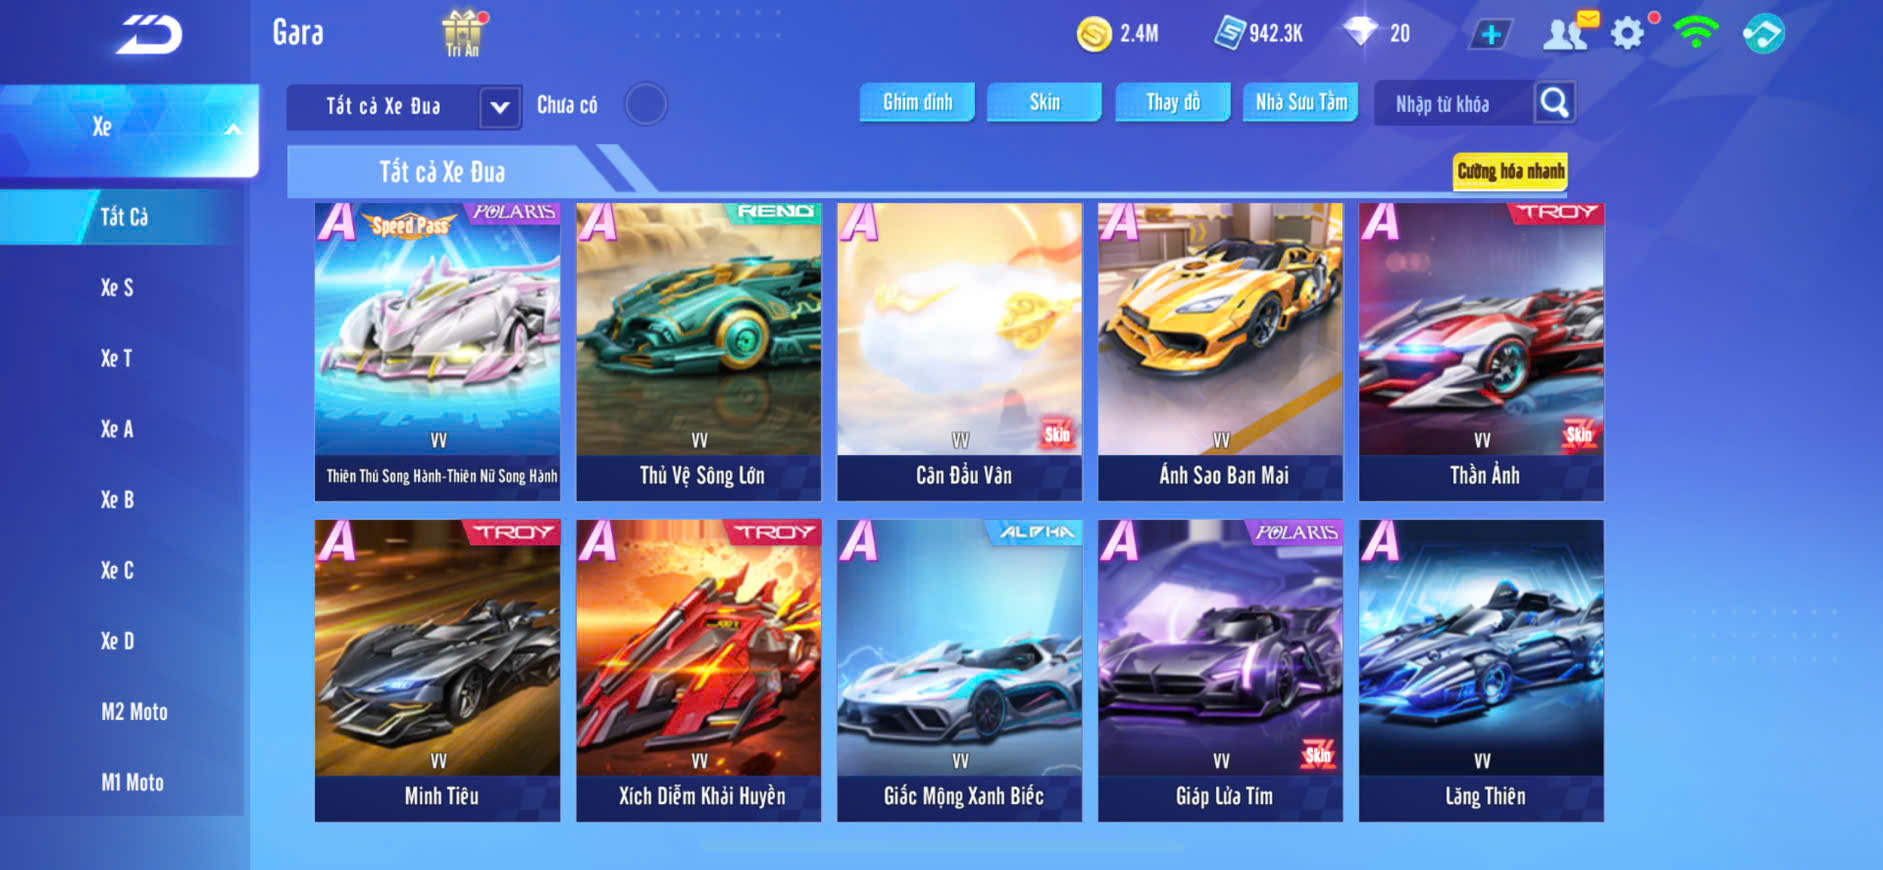Open the Tất cả Xe Đua dropdown arrow
The image size is (1883, 870).
[500, 107]
